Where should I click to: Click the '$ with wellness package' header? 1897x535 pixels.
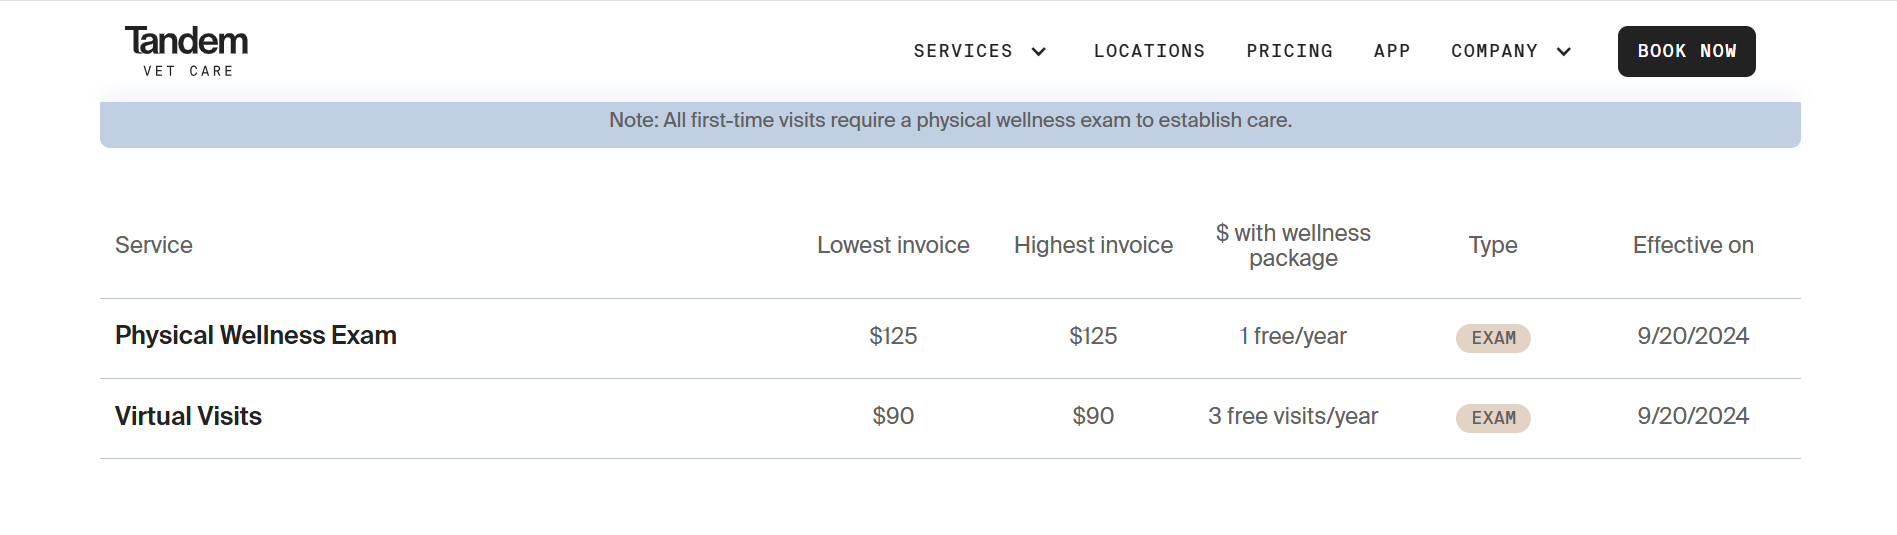click(1293, 246)
